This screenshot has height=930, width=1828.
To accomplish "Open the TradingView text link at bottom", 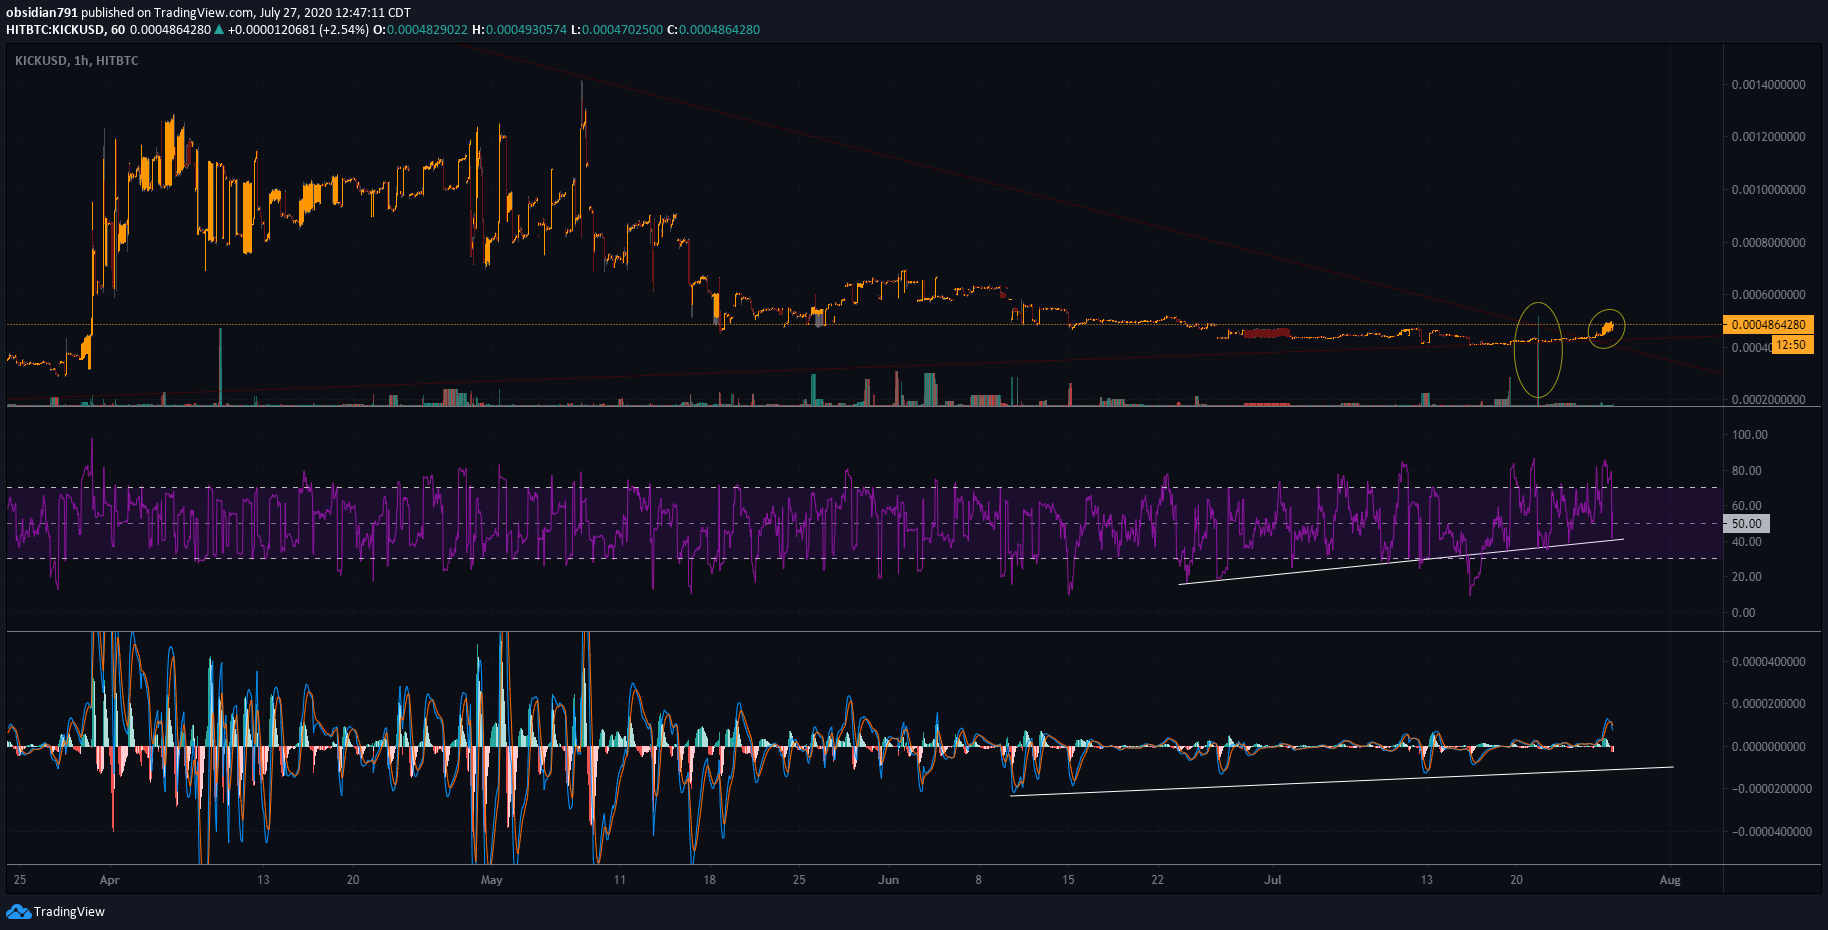I will (69, 911).
